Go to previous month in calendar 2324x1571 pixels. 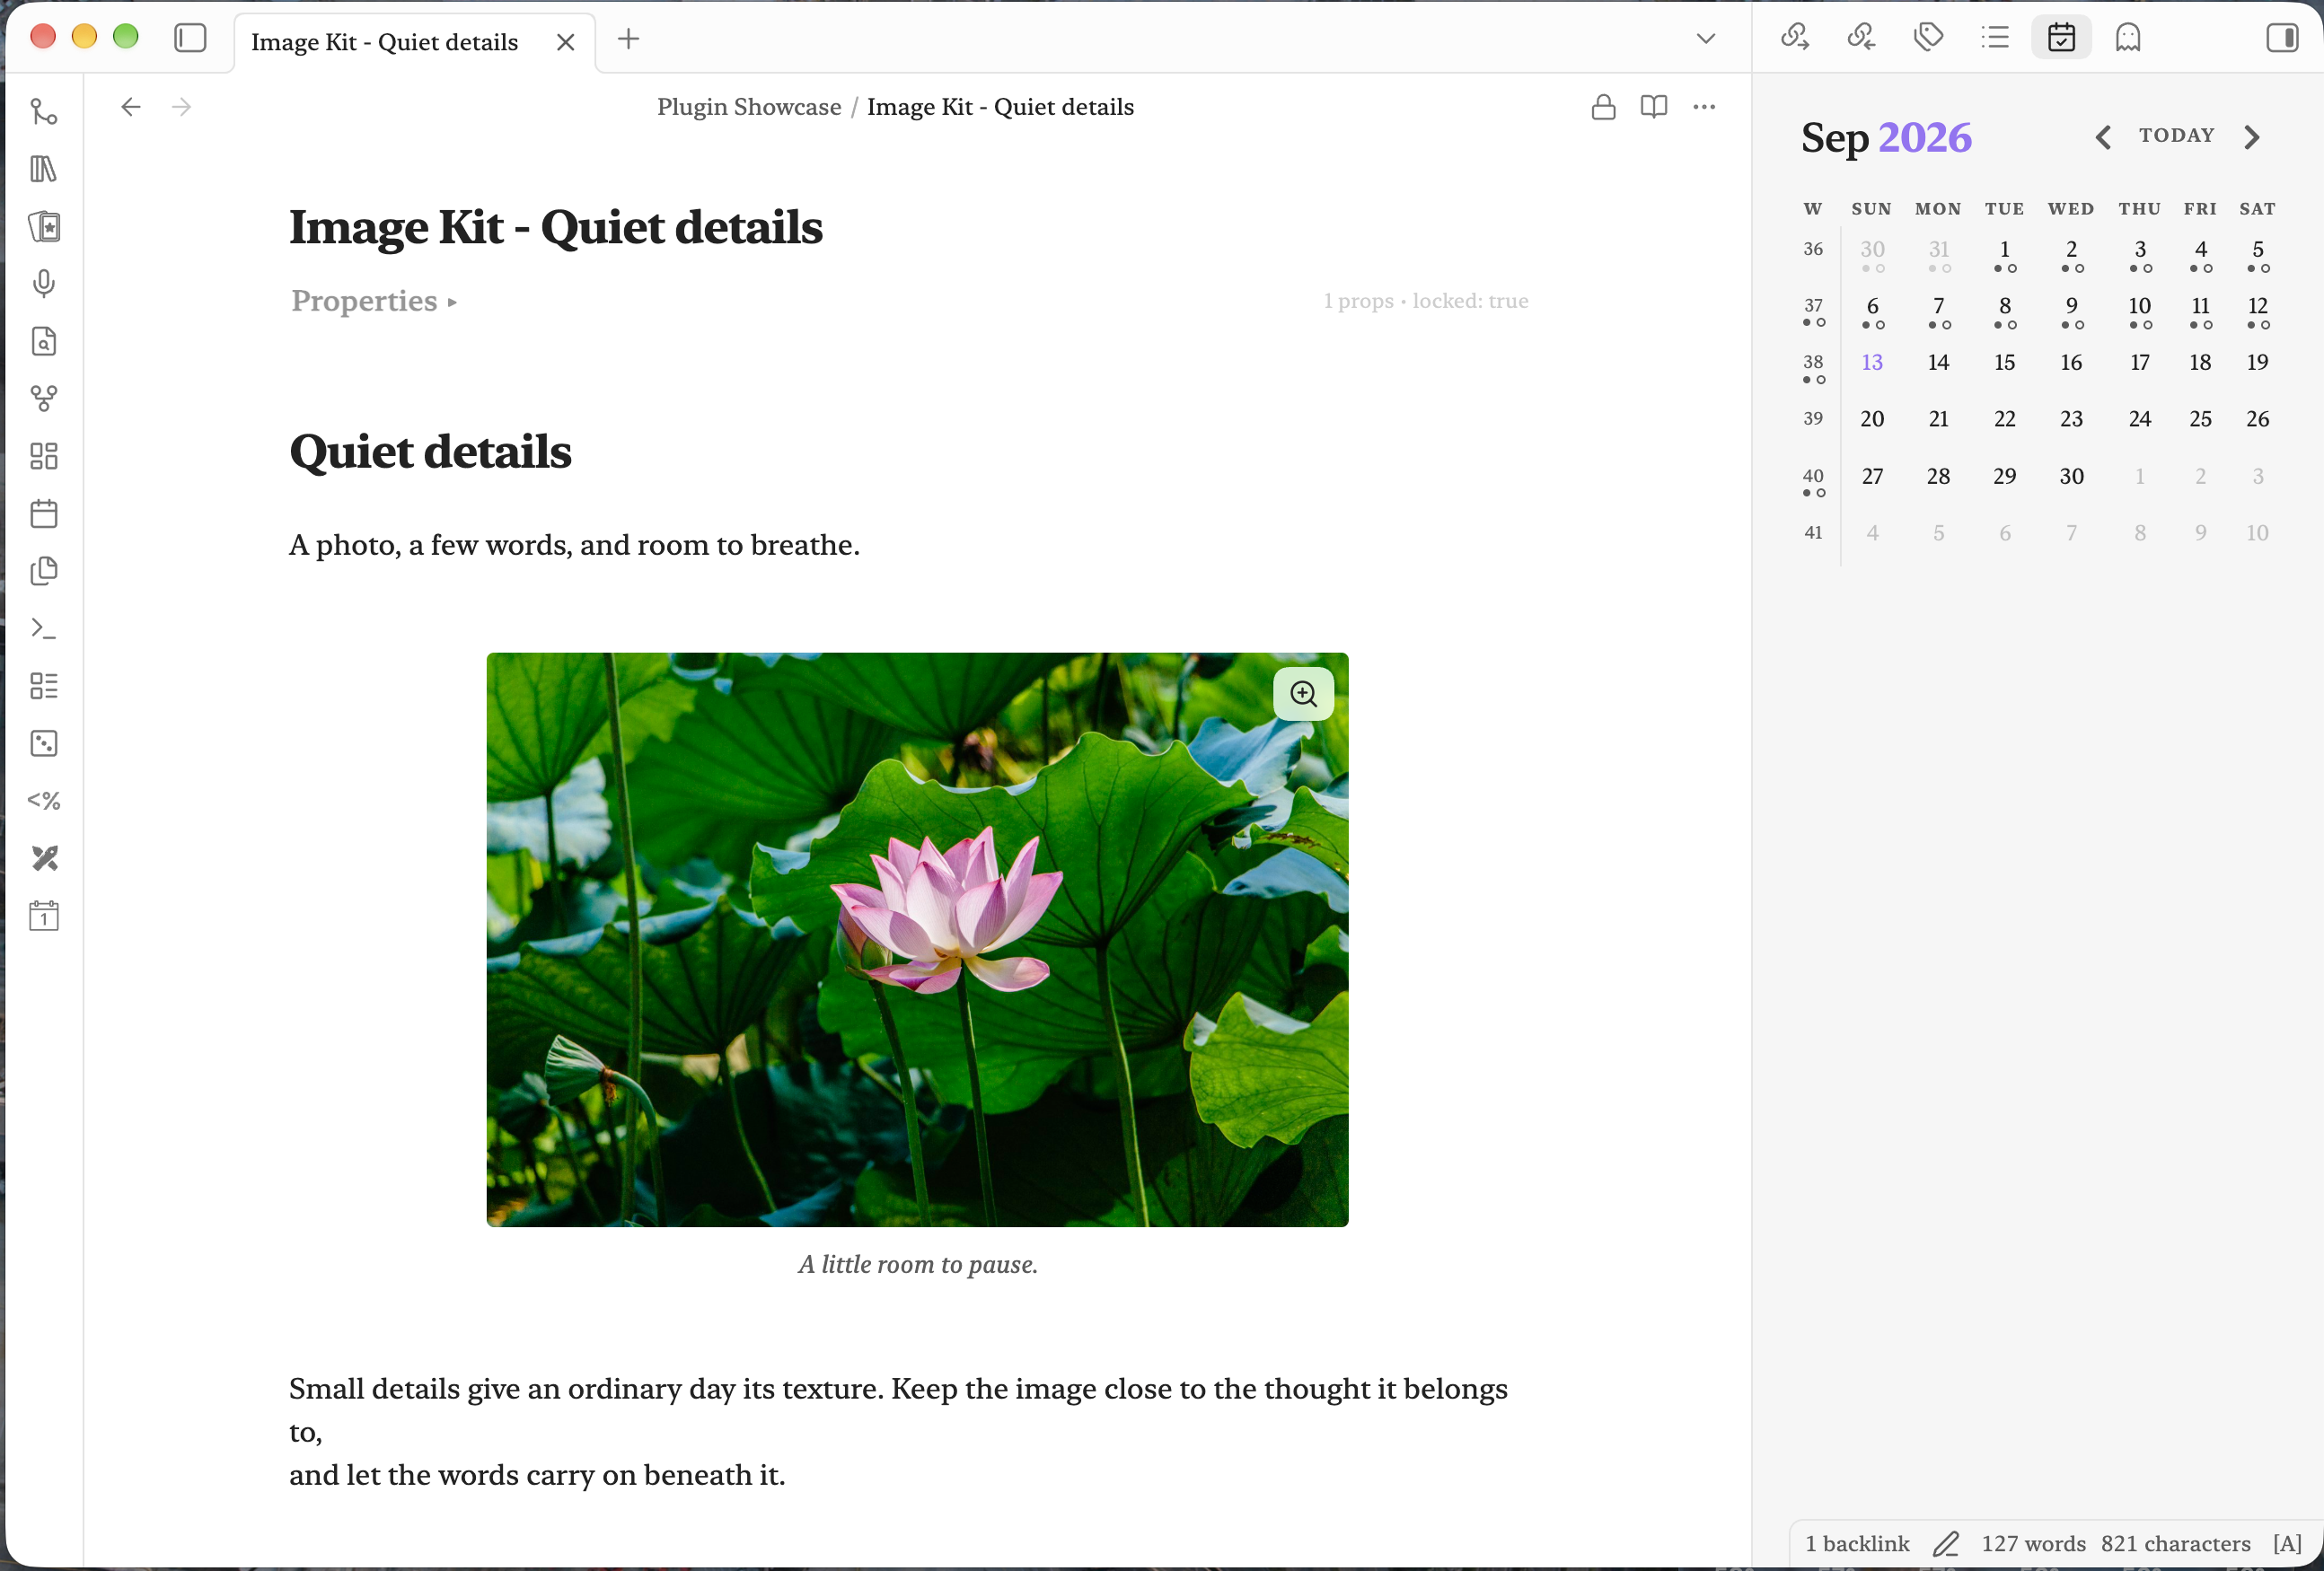2103,137
